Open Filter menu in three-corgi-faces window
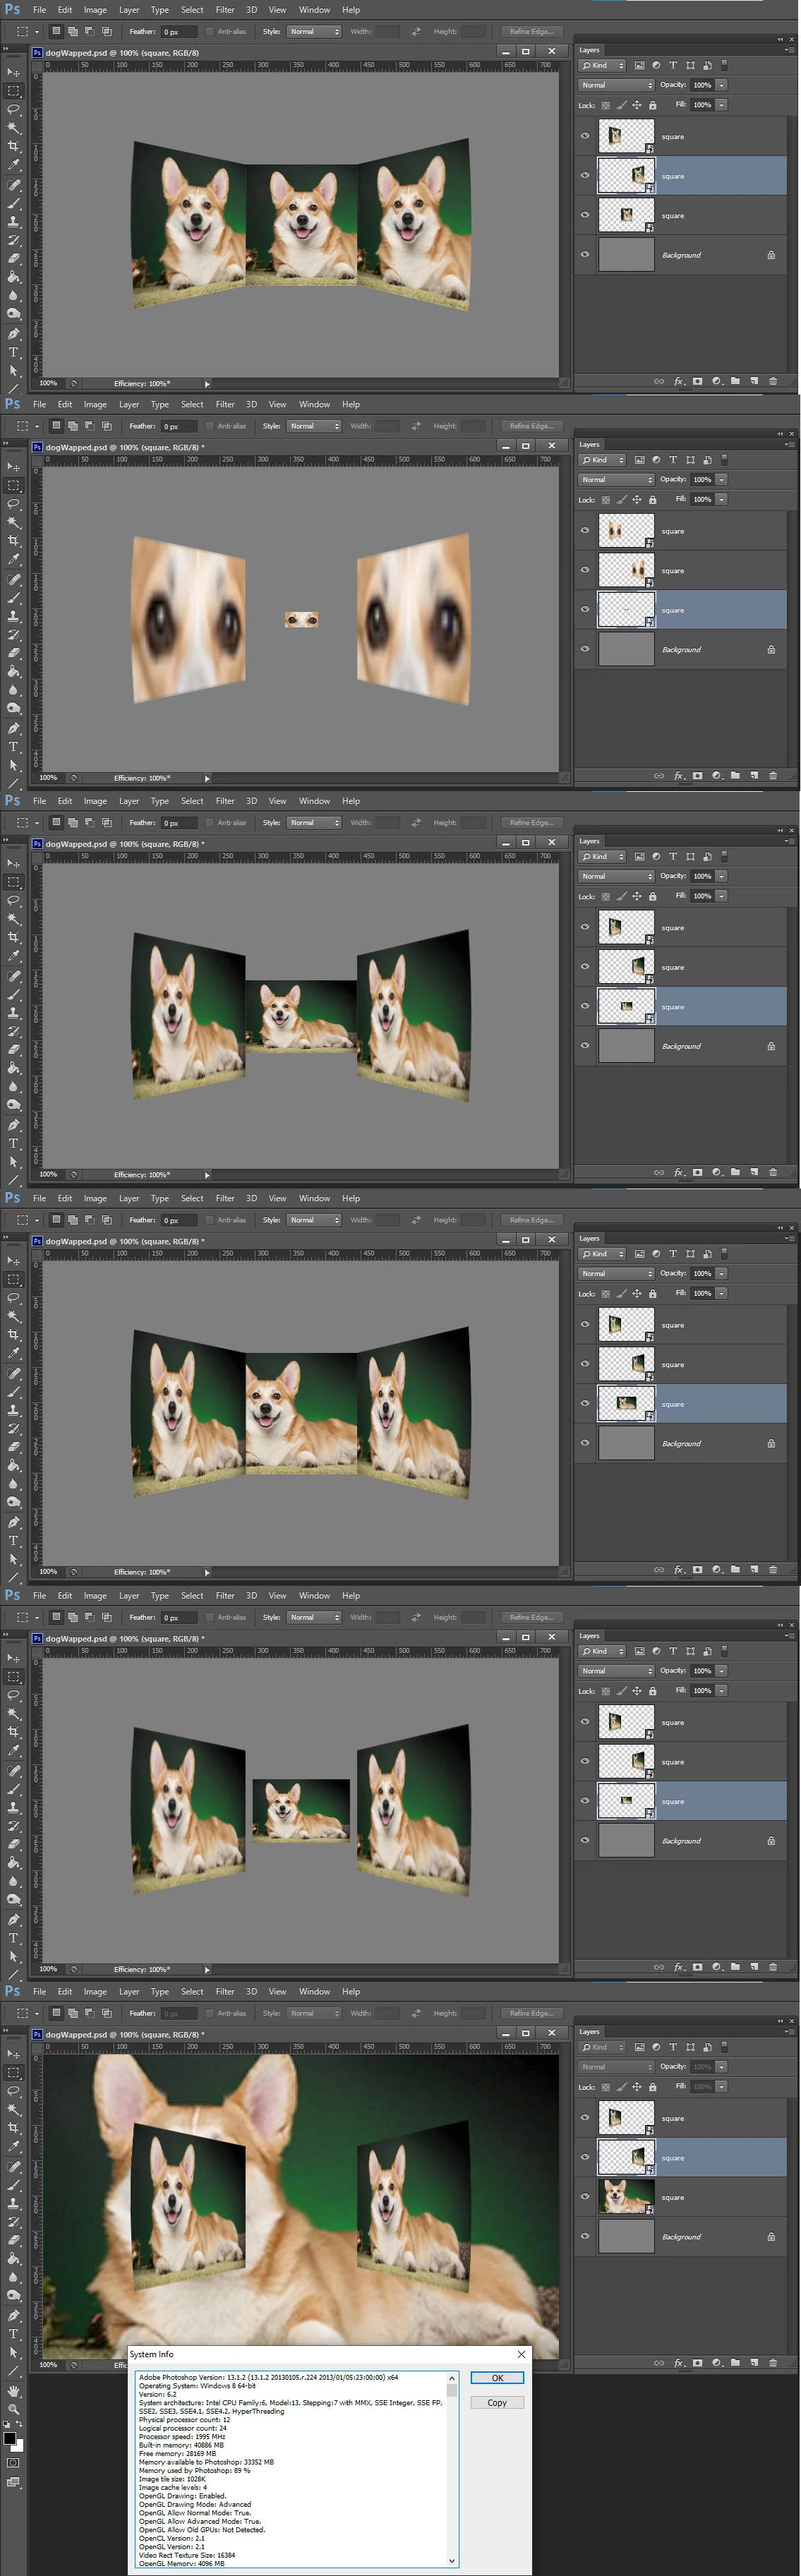 (x=225, y=10)
